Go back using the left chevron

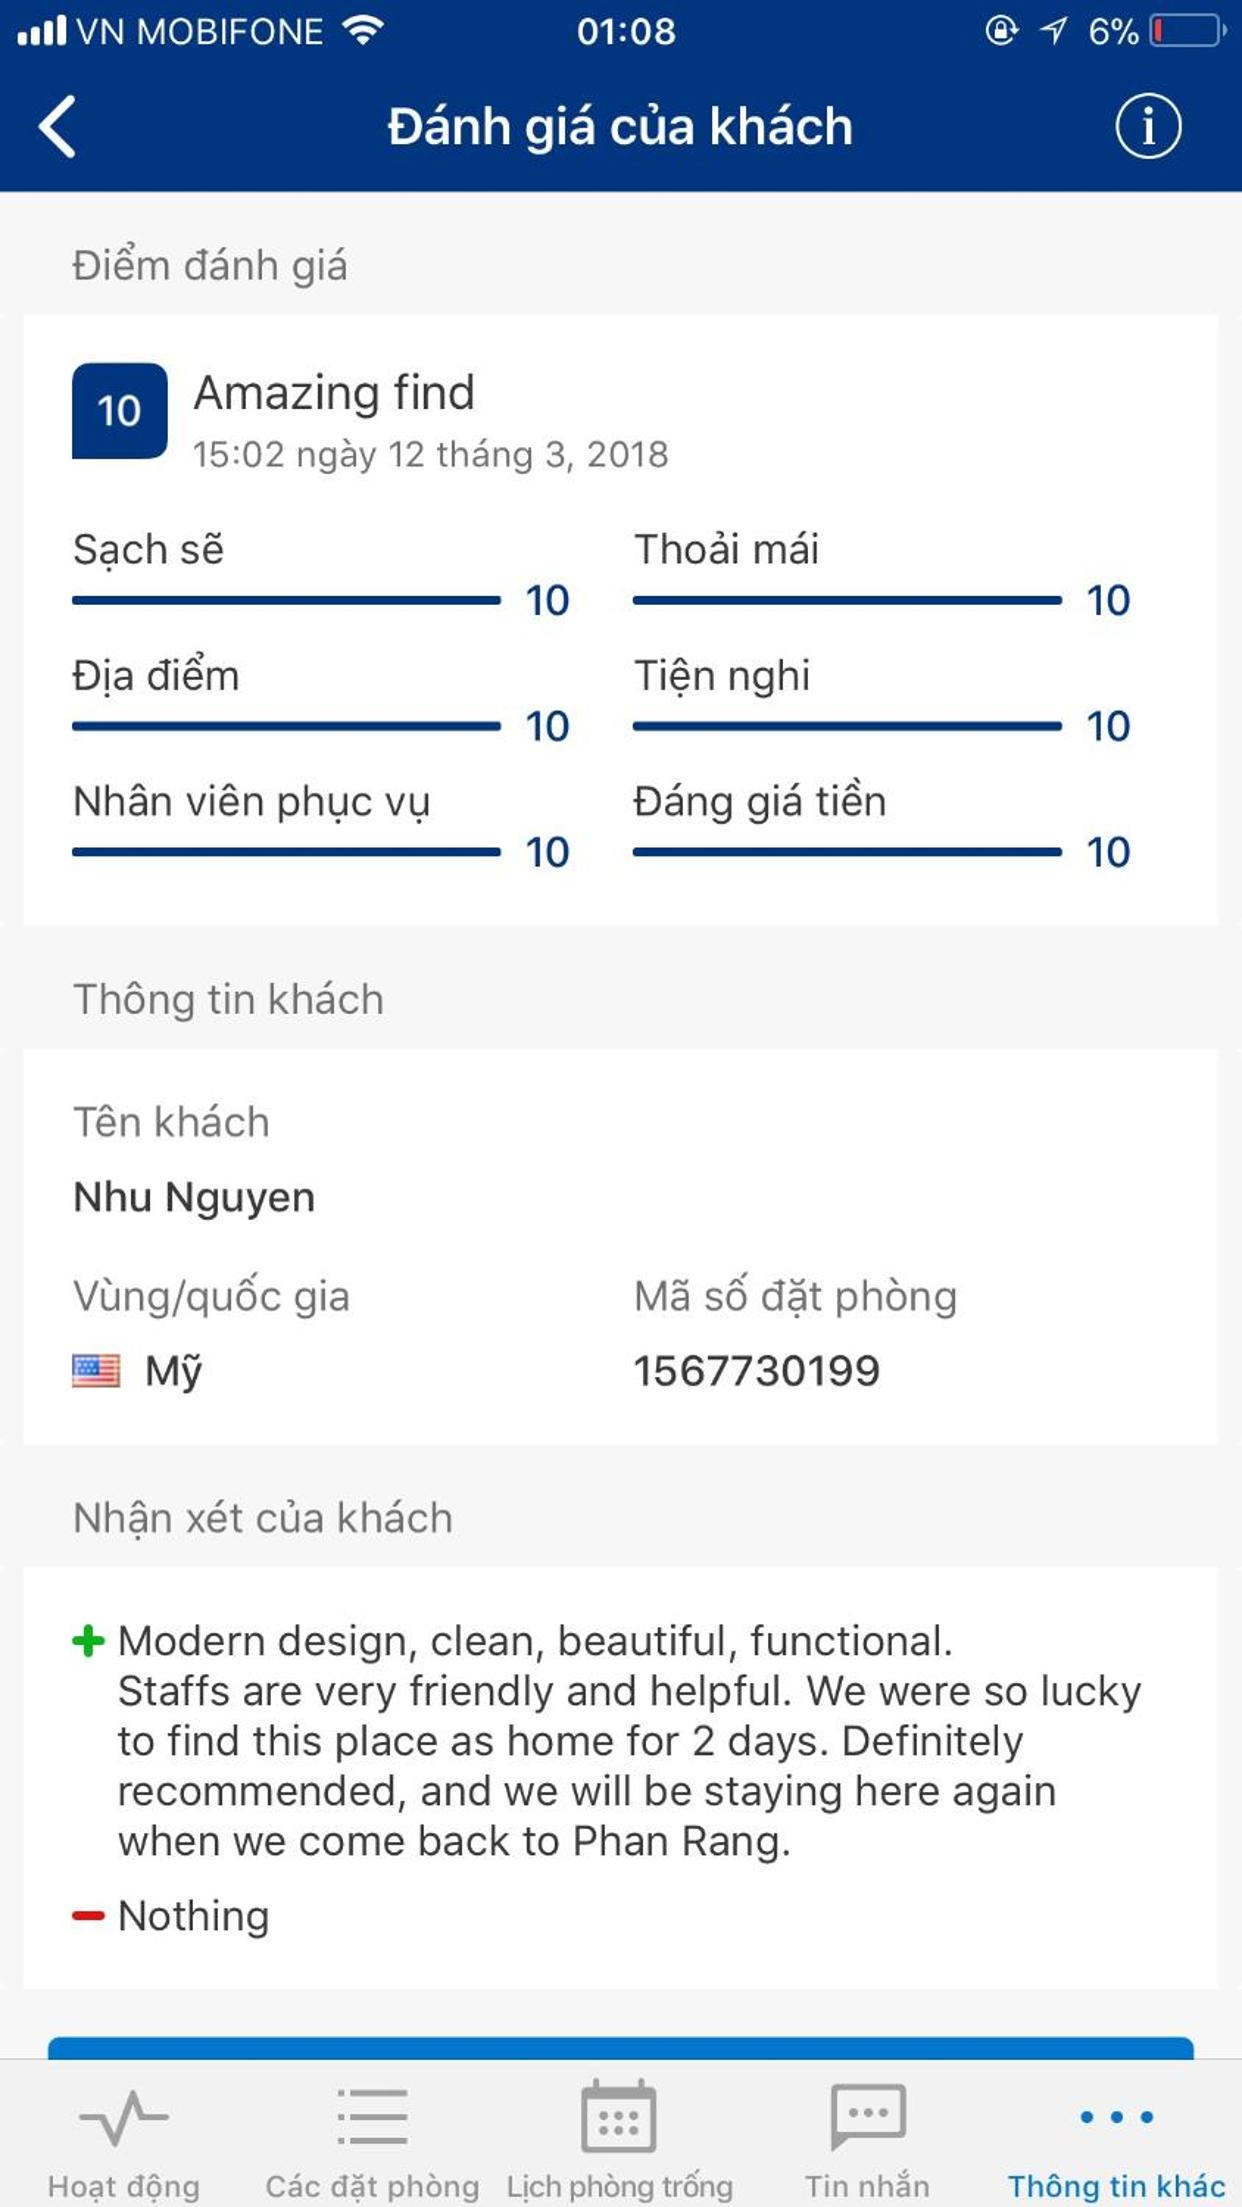point(57,127)
